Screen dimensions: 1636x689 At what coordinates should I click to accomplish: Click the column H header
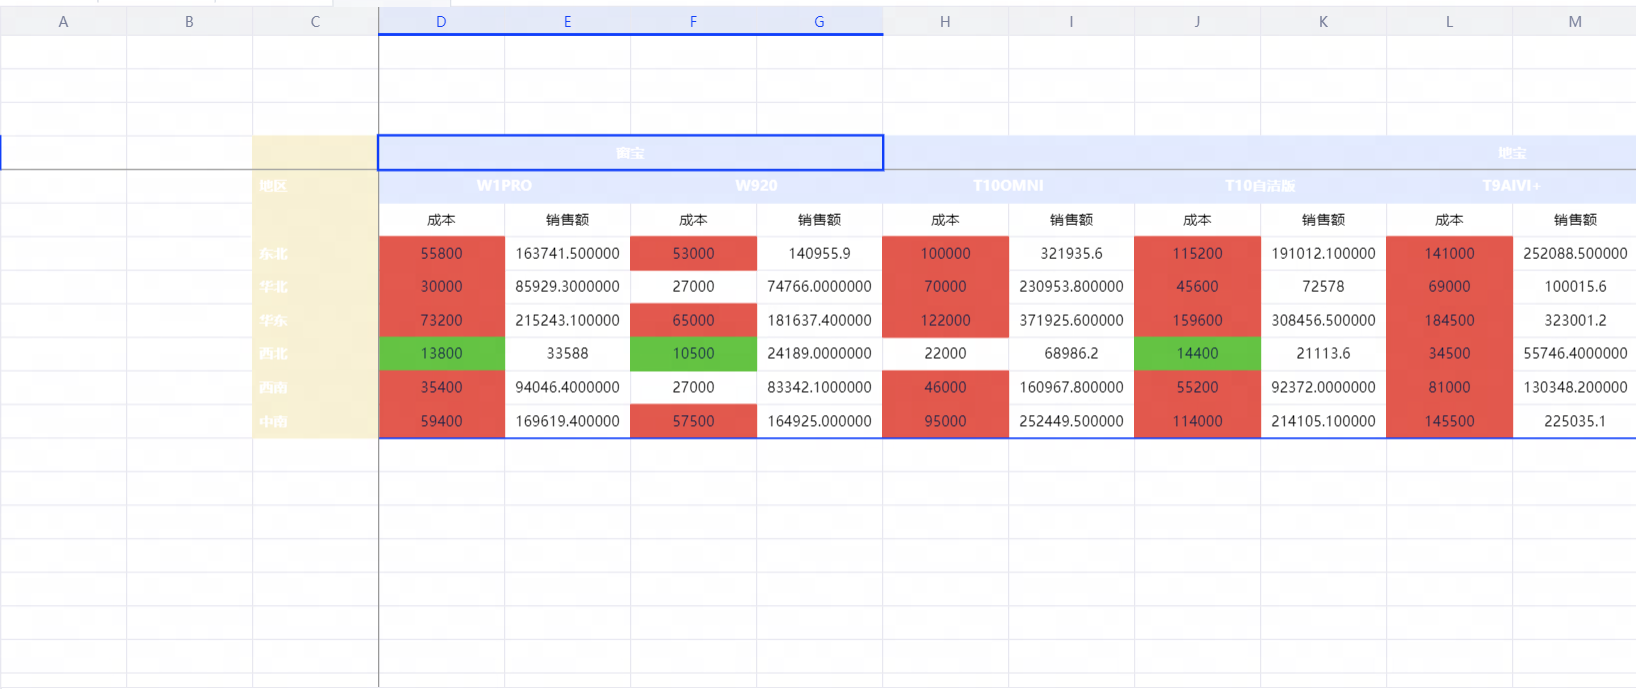(x=945, y=21)
